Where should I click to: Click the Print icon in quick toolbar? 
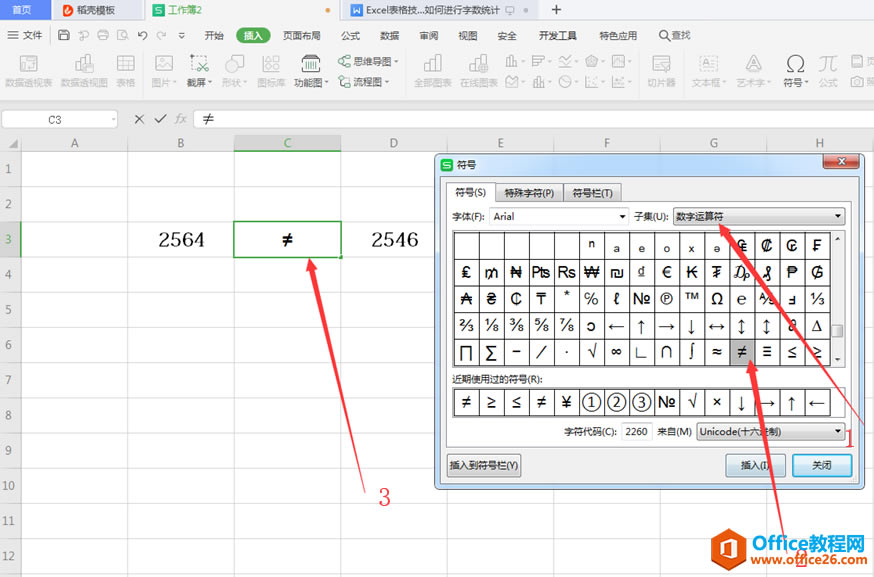tap(103, 35)
